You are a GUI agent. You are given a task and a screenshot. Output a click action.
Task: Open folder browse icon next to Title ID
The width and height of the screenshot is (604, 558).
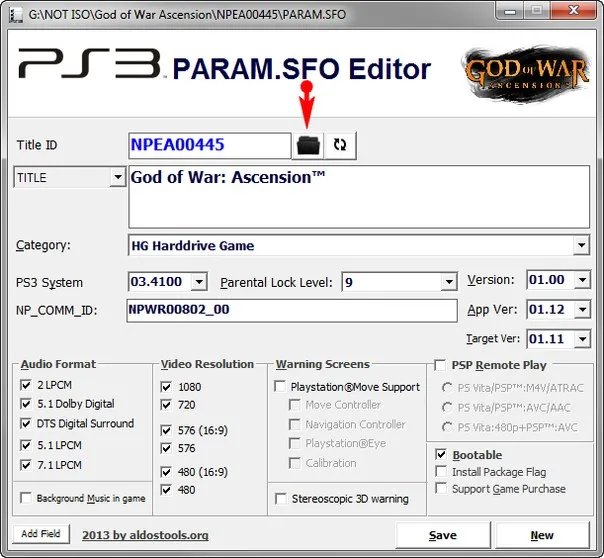(308, 145)
